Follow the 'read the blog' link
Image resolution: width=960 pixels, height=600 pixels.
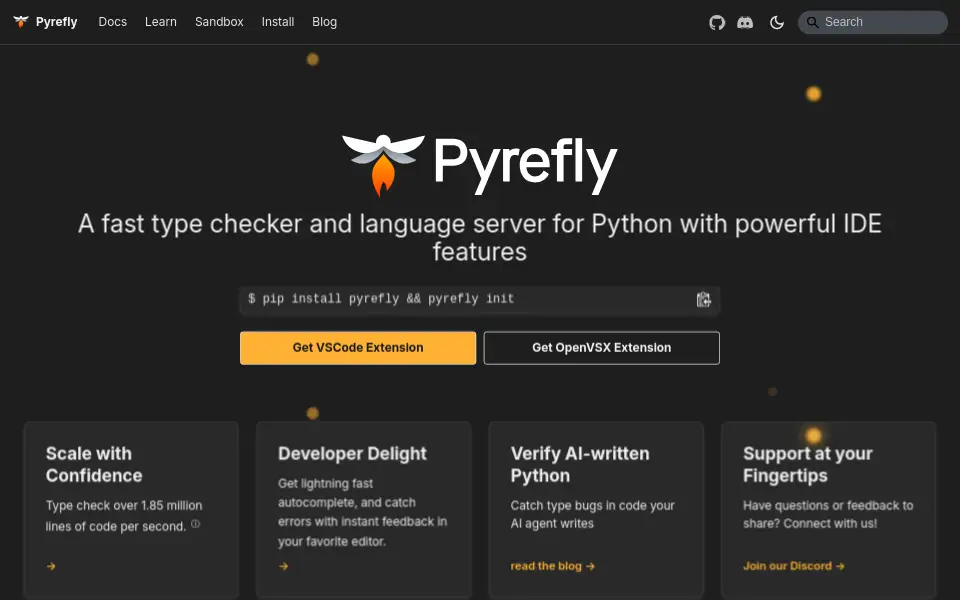coord(553,566)
